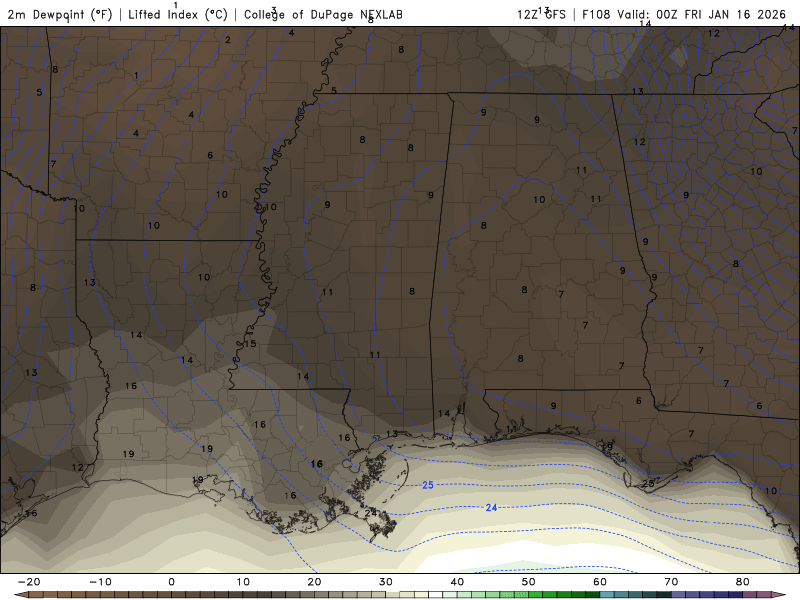Click the "15" value by the Mississippi River
Viewport: 800px width, 600px height.
(x=250, y=343)
